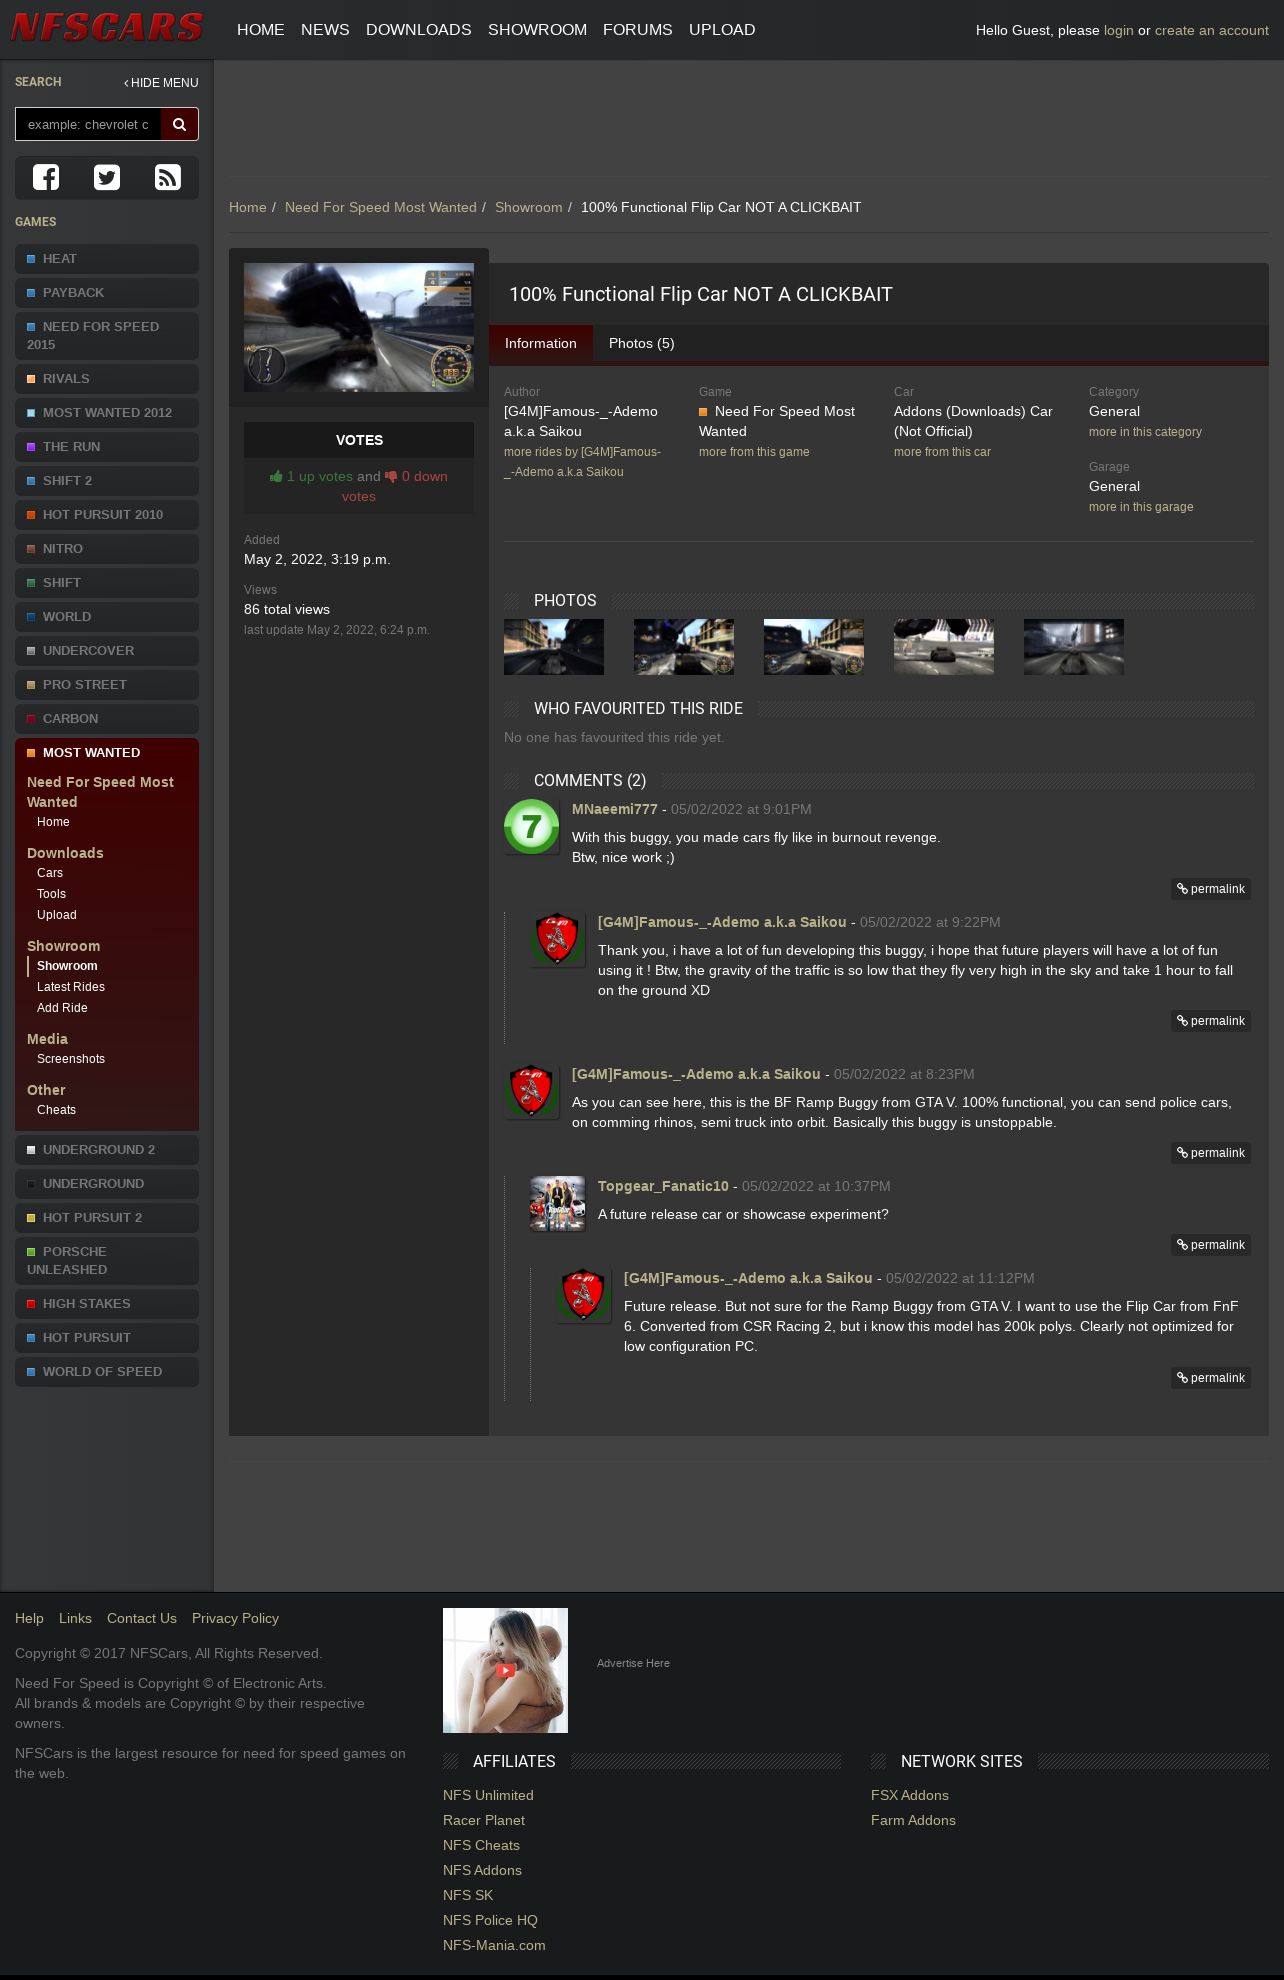Image resolution: width=1284 pixels, height=1980 pixels.
Task: Open FSX Addons network site link
Action: tap(910, 1795)
